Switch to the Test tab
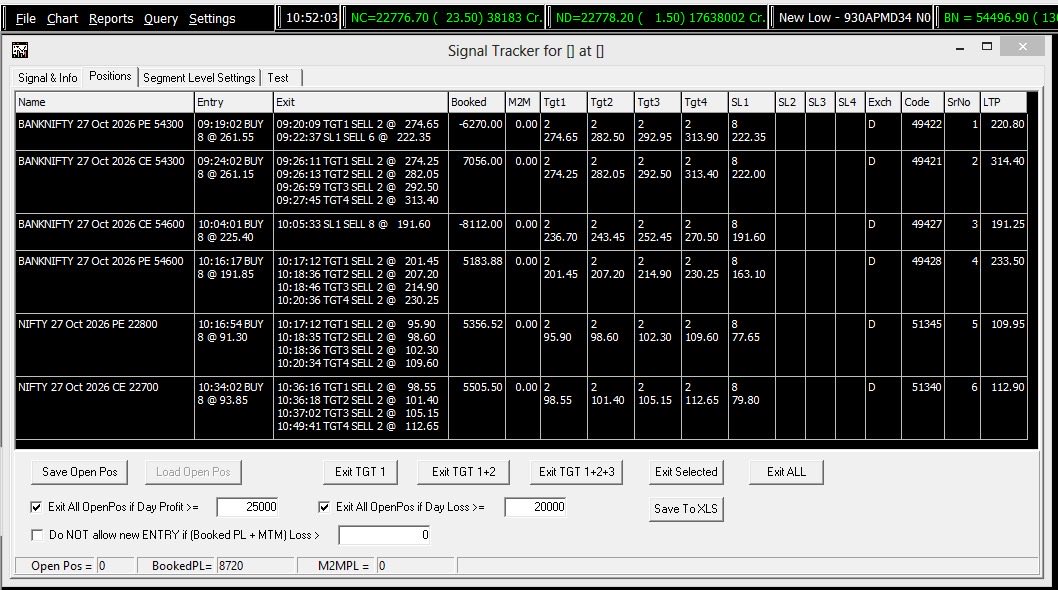The width and height of the screenshot is (1058, 590). pyautogui.click(x=278, y=78)
